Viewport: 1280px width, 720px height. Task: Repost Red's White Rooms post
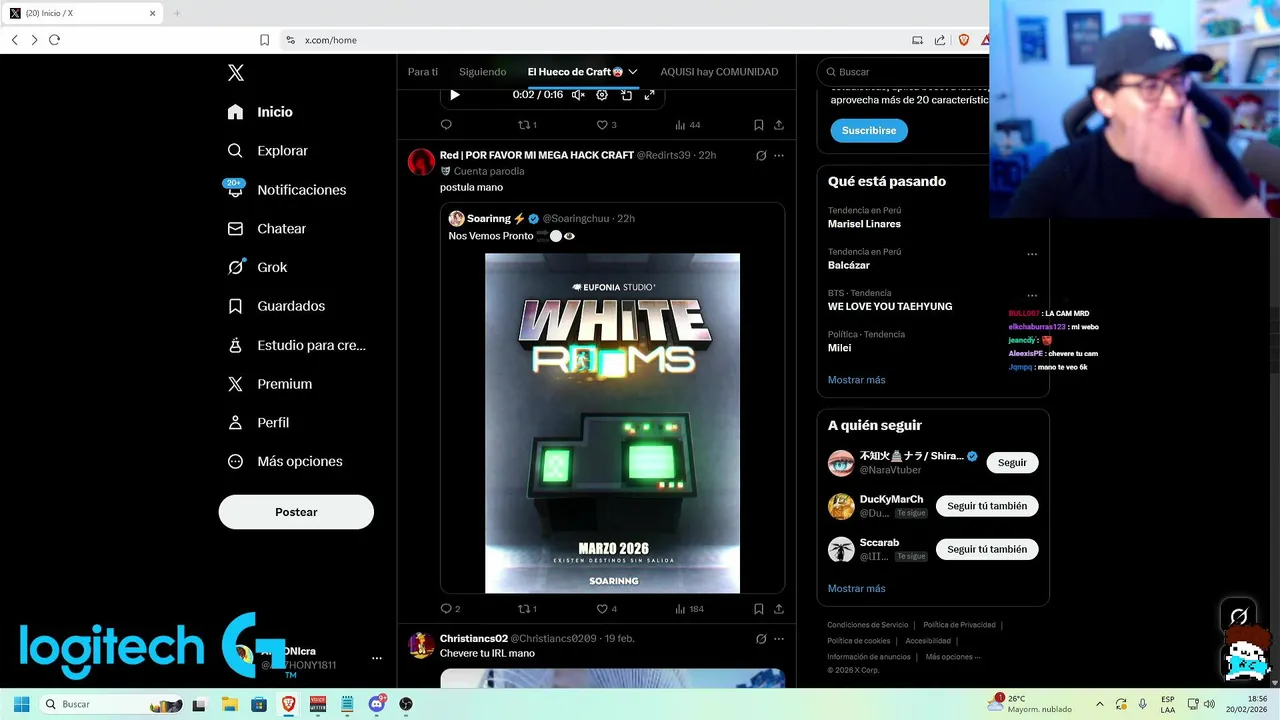click(x=527, y=609)
